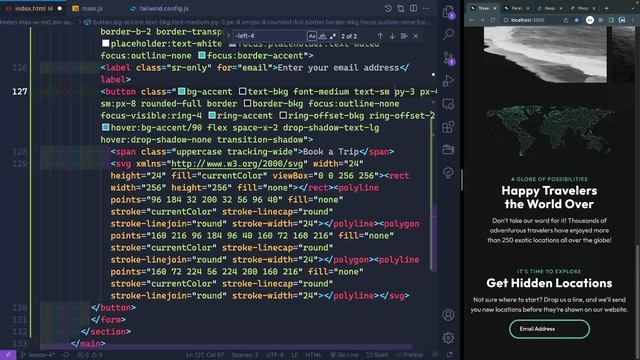Go to next match in Find widget

click(x=392, y=36)
